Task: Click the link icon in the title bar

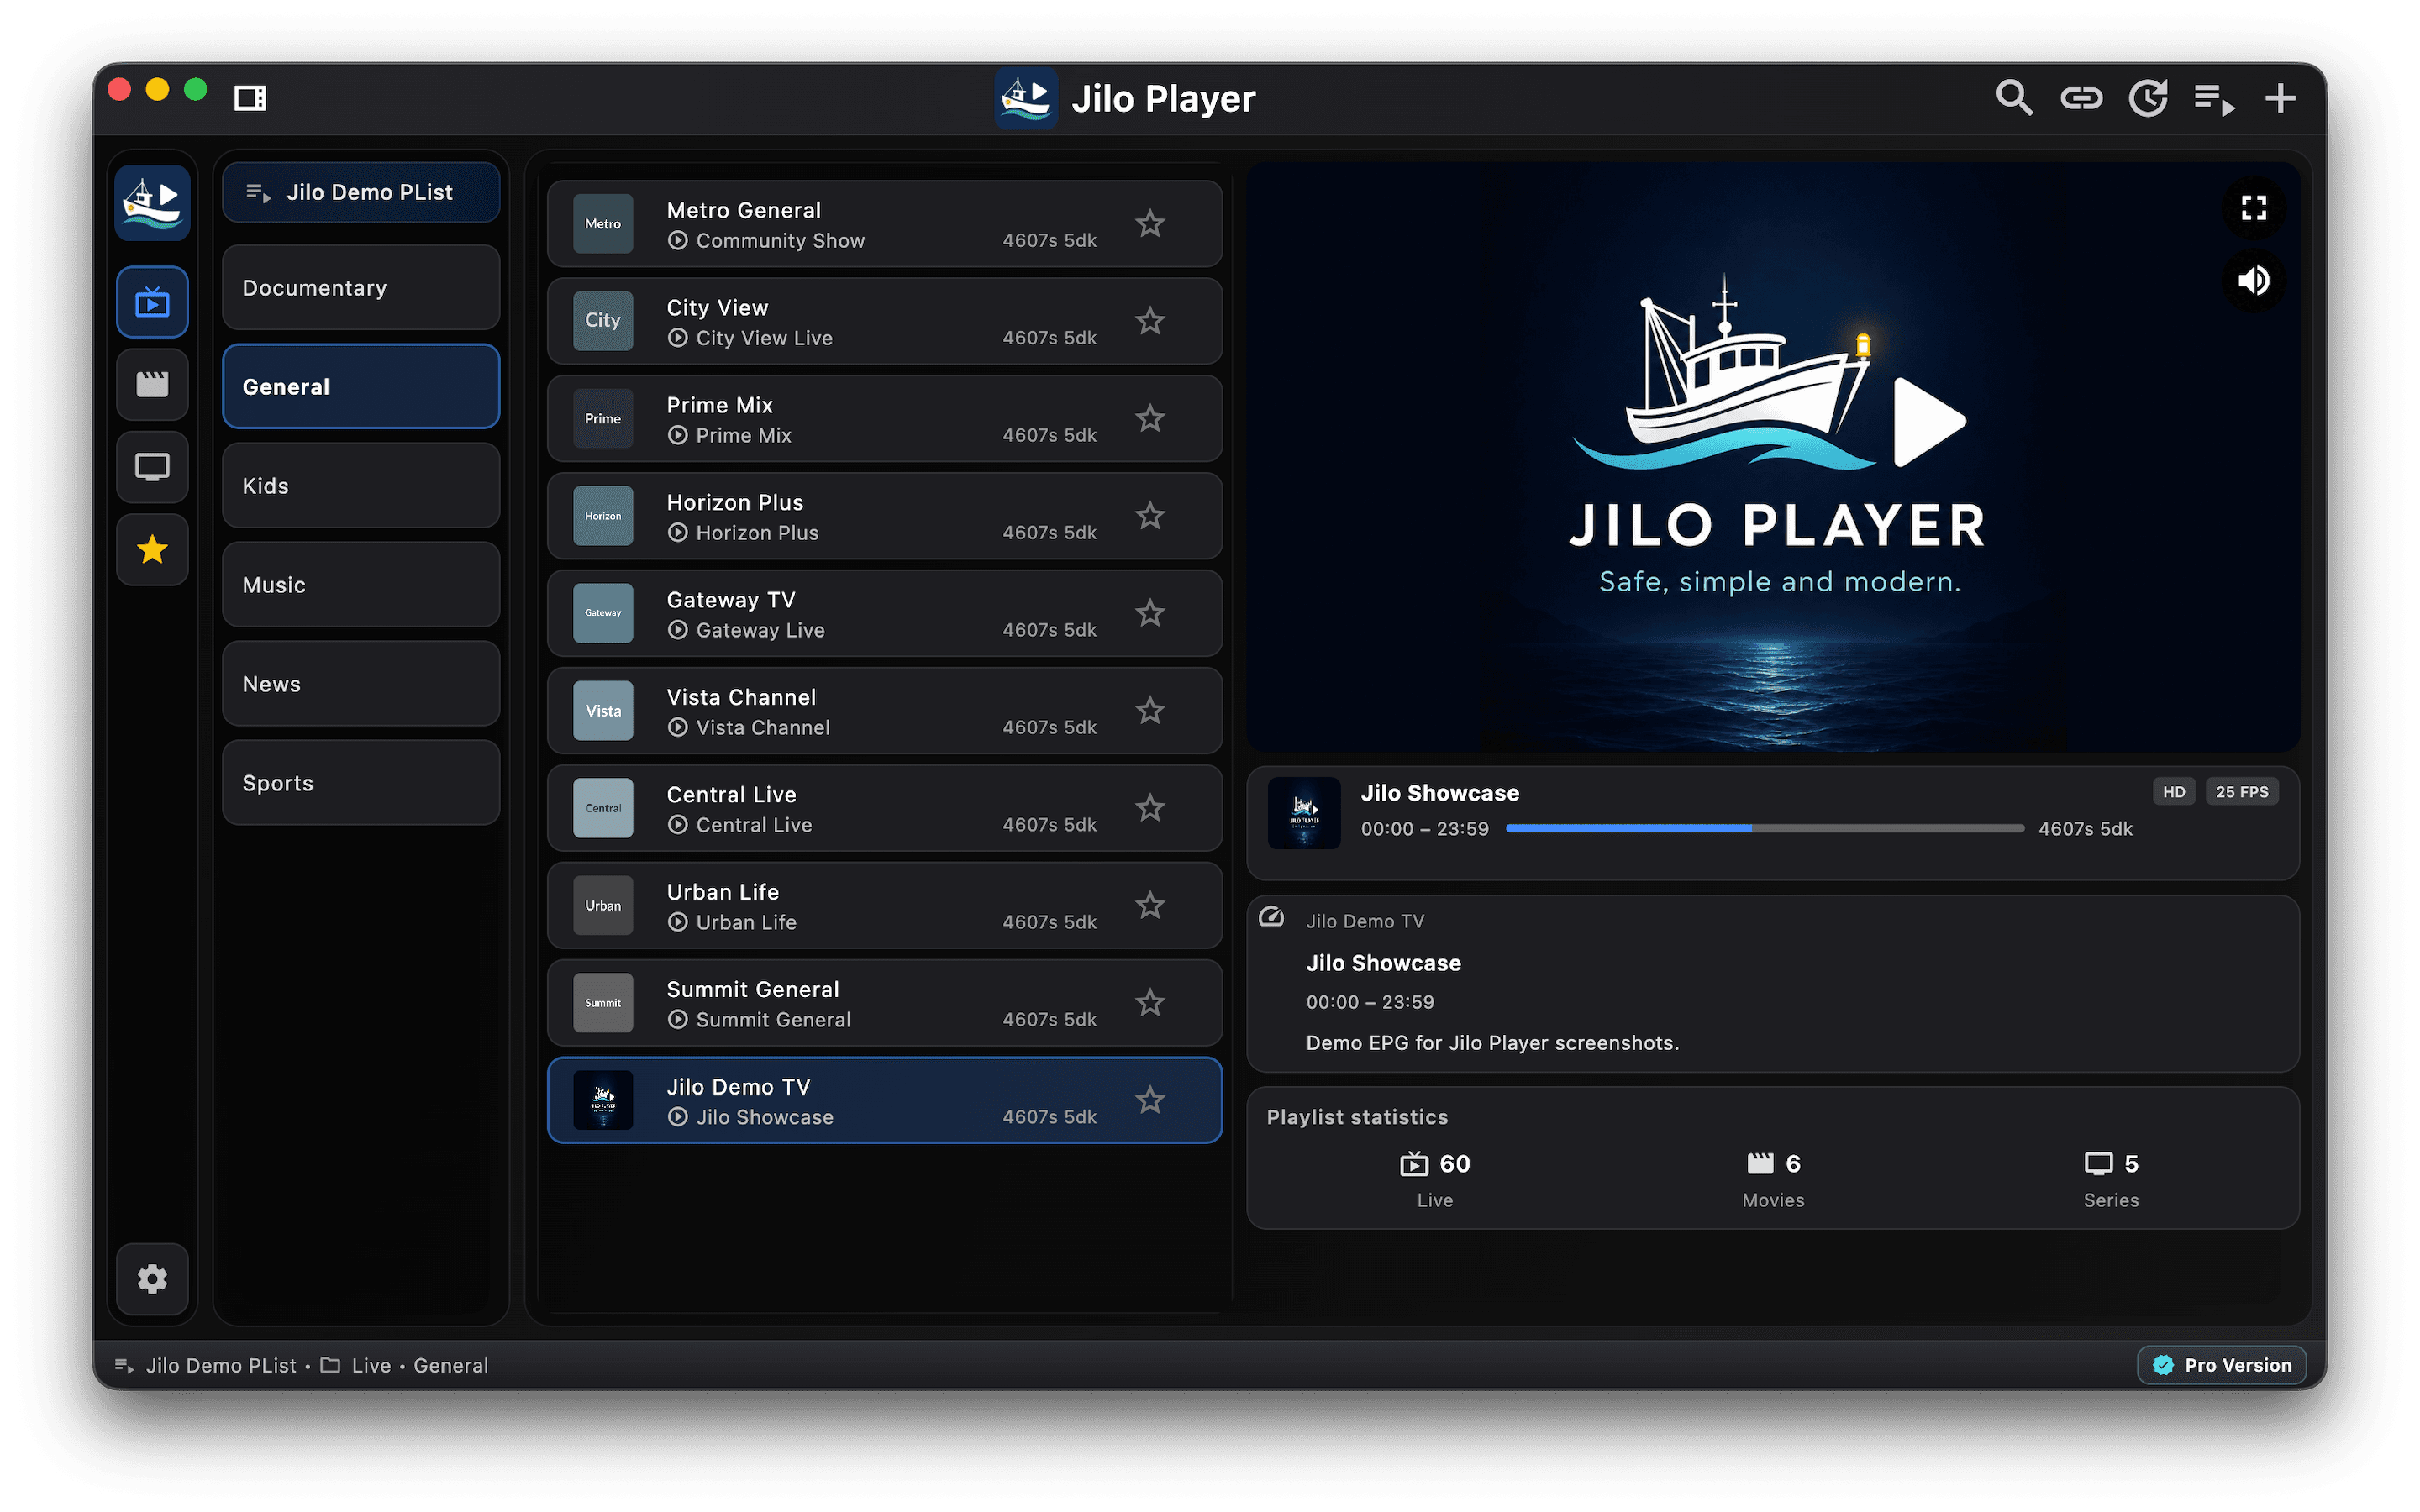Action: (x=2081, y=98)
